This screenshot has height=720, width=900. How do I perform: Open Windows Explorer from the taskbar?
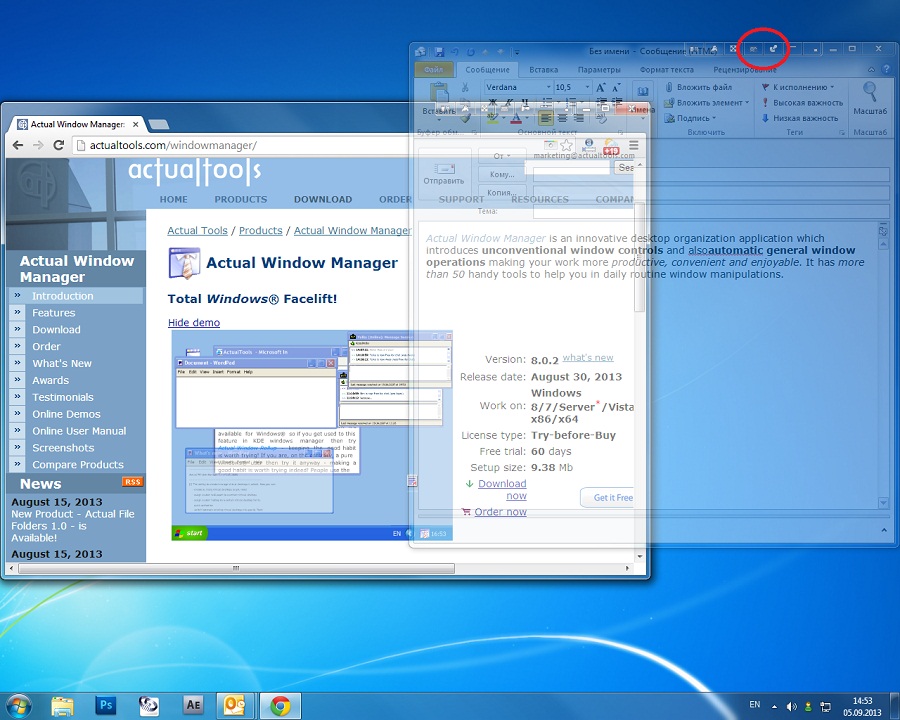coord(63,706)
